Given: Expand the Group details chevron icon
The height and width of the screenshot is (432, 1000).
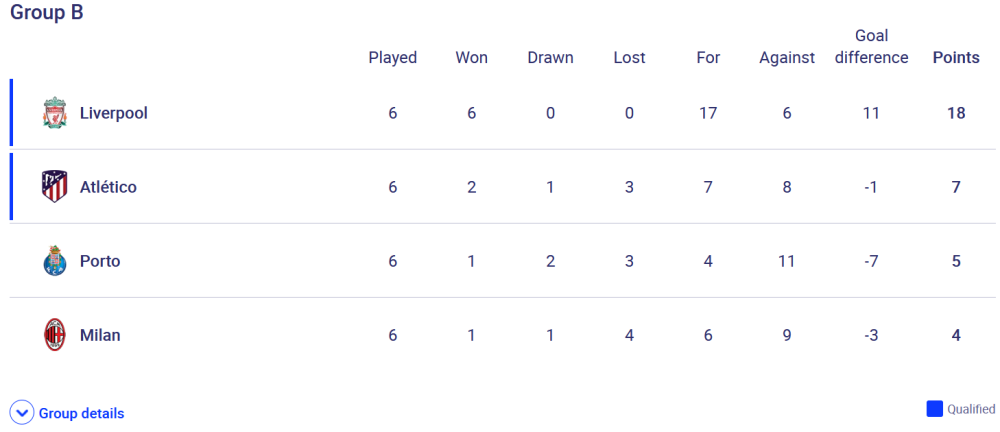Looking at the screenshot, I should 22,413.
